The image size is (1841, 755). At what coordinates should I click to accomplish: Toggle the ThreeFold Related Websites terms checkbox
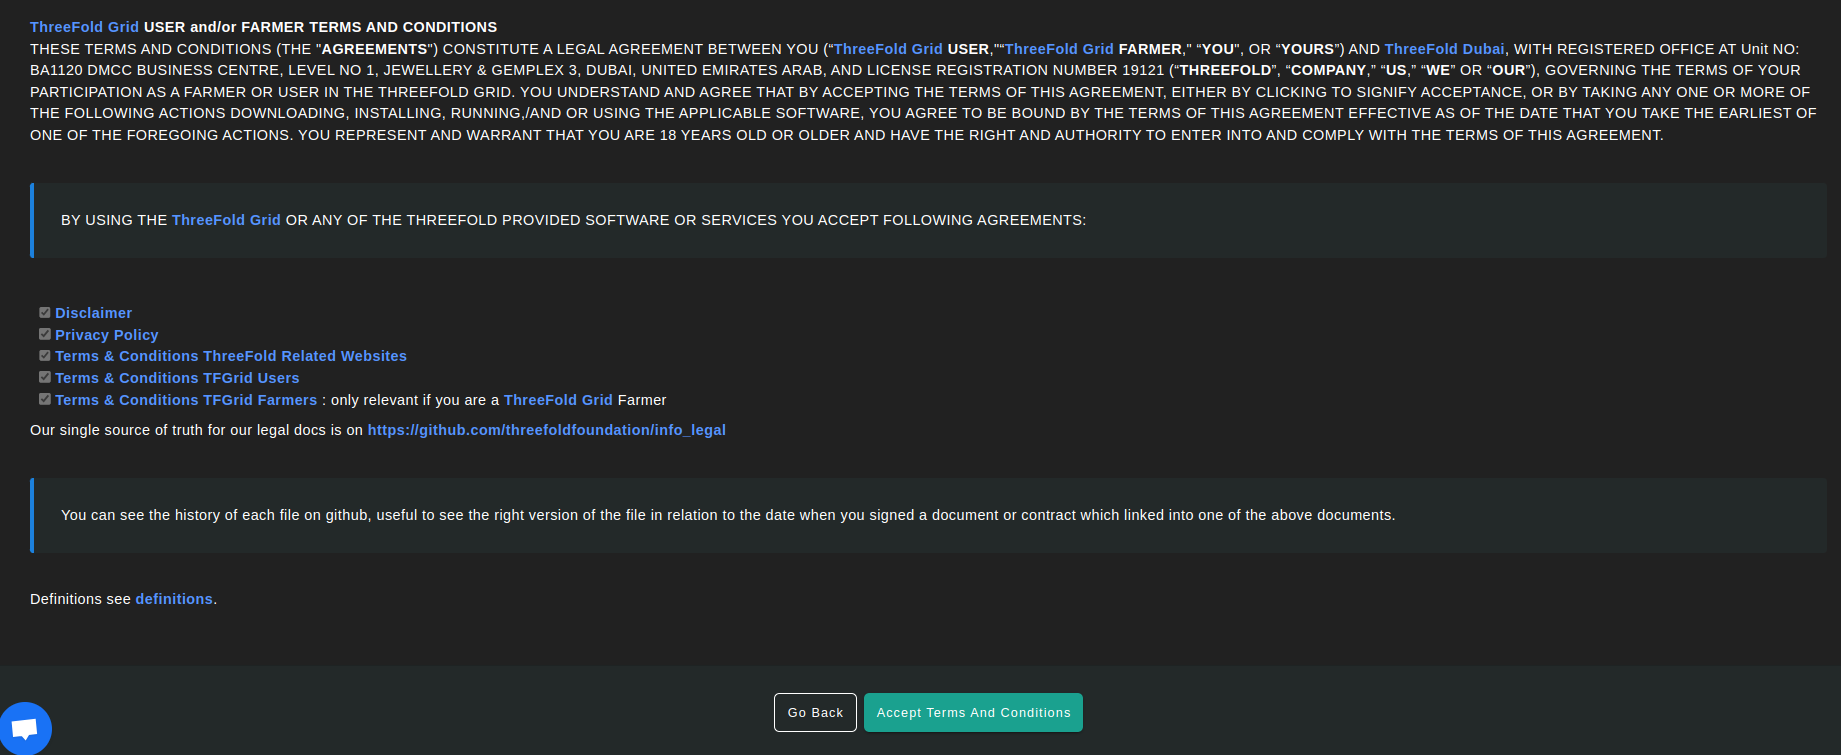coord(45,355)
